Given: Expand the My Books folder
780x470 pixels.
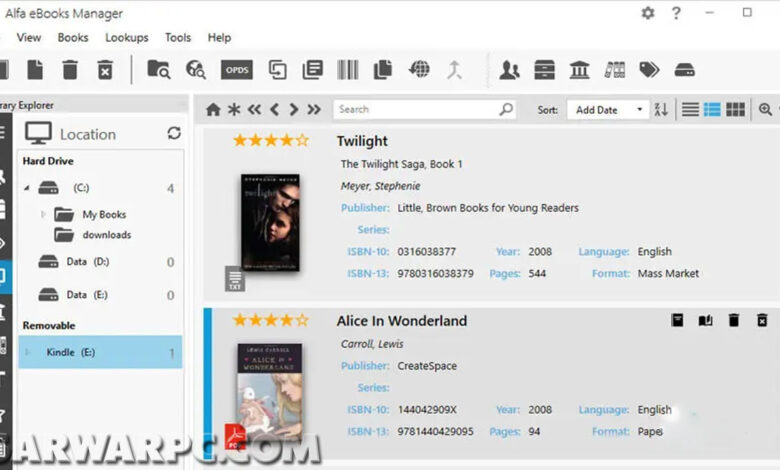Looking at the screenshot, I should coord(43,214).
